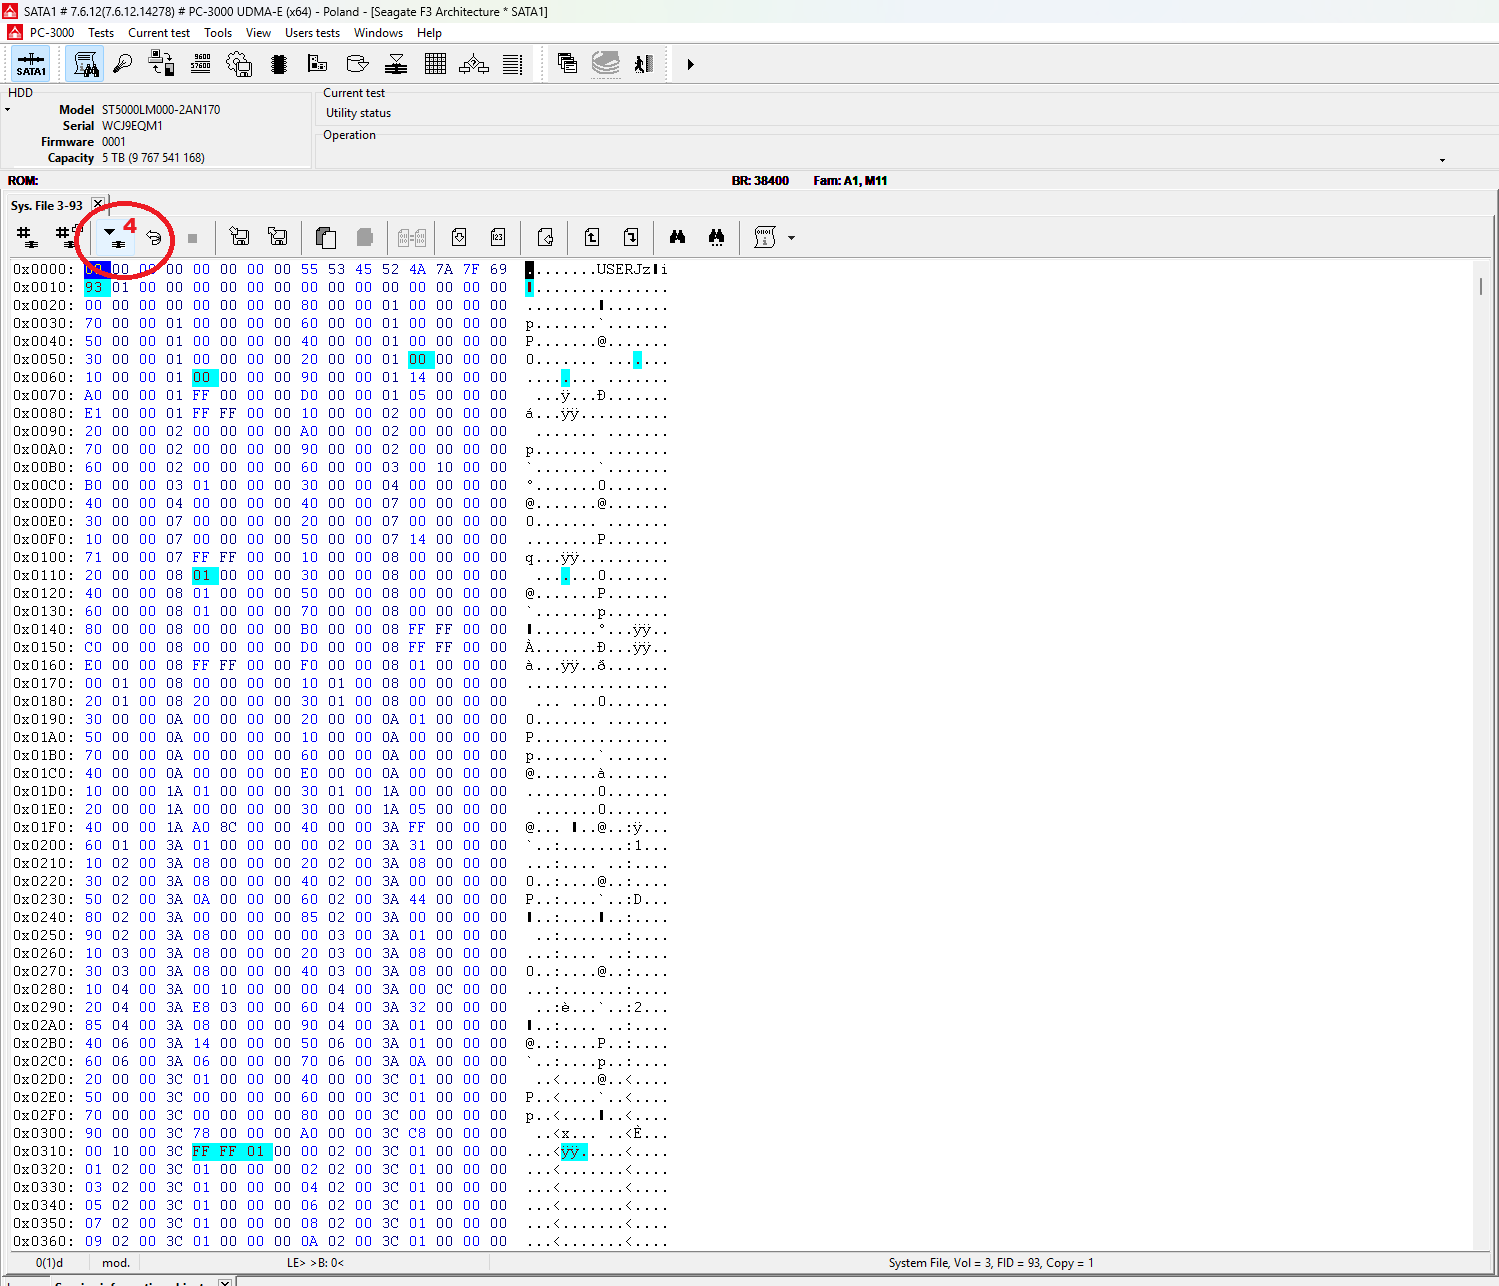Click the exit running-man icon
Viewport: 1499px width, 1286px height.
[643, 65]
